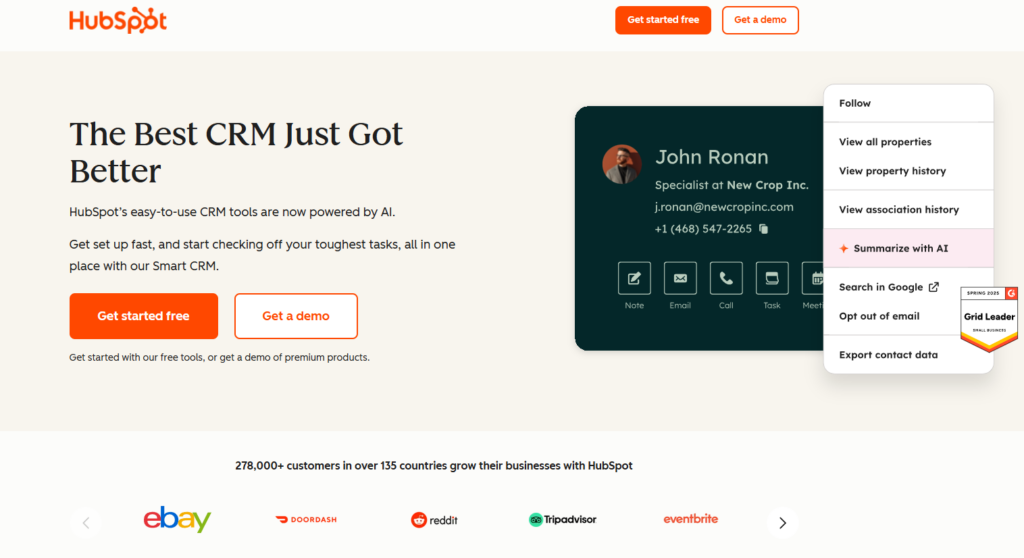Click John Ronan's profile photo
This screenshot has width=1024, height=558.
(622, 164)
